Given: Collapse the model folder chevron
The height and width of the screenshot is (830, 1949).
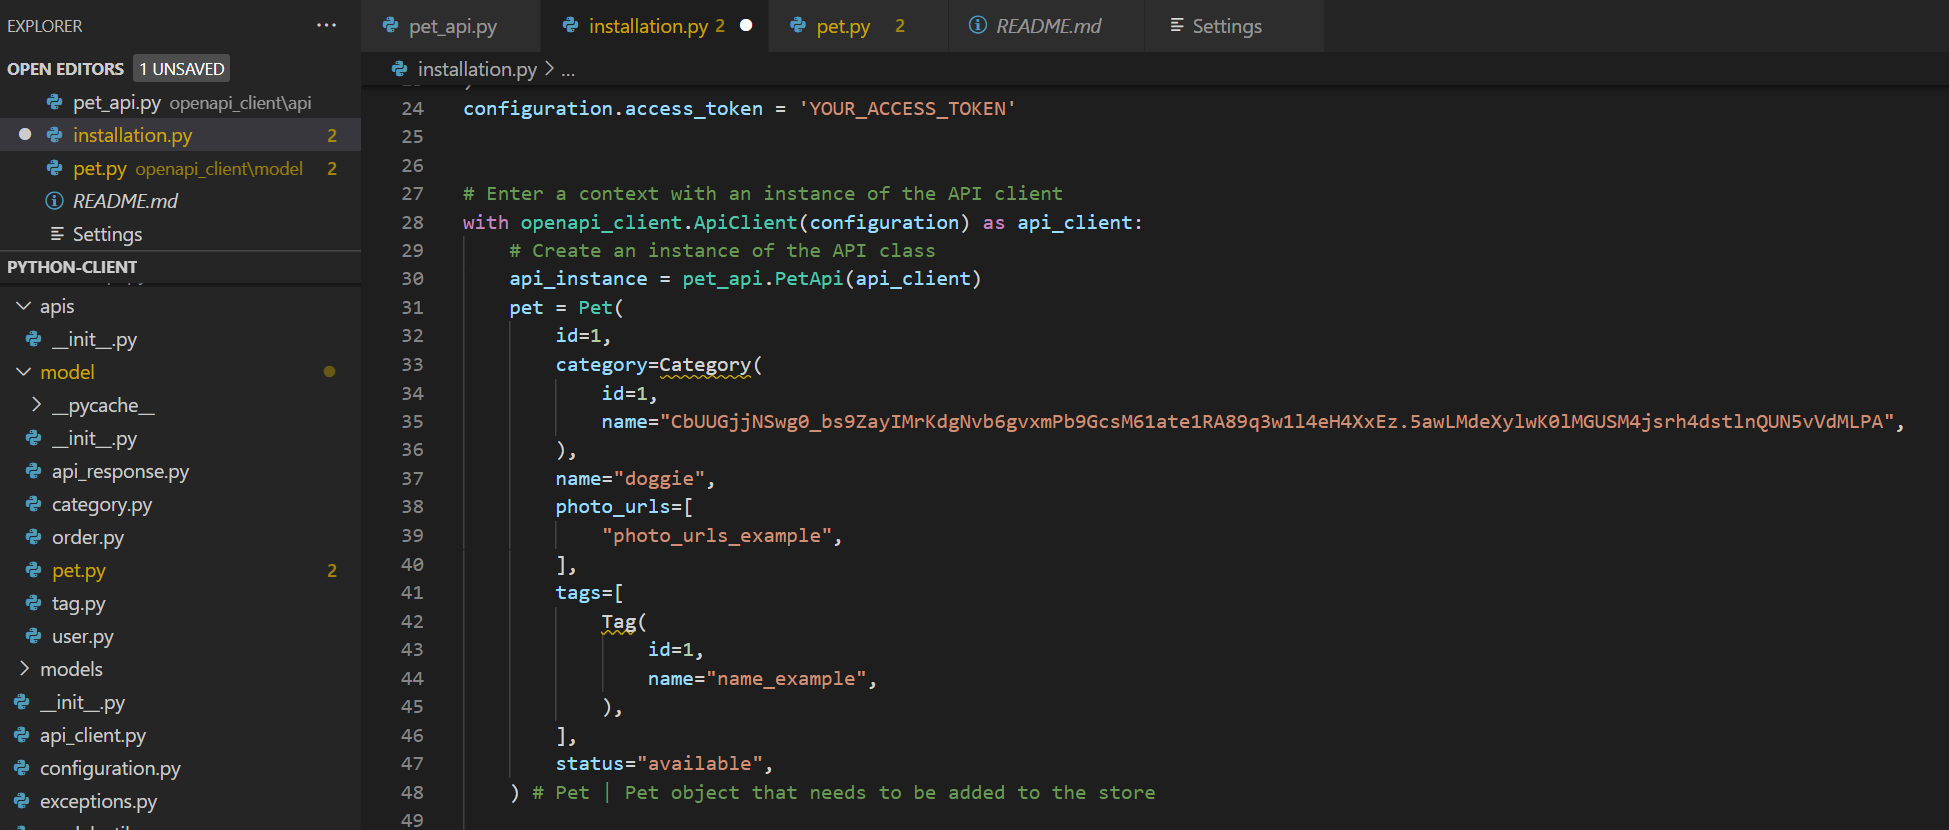Looking at the screenshot, I should (24, 372).
